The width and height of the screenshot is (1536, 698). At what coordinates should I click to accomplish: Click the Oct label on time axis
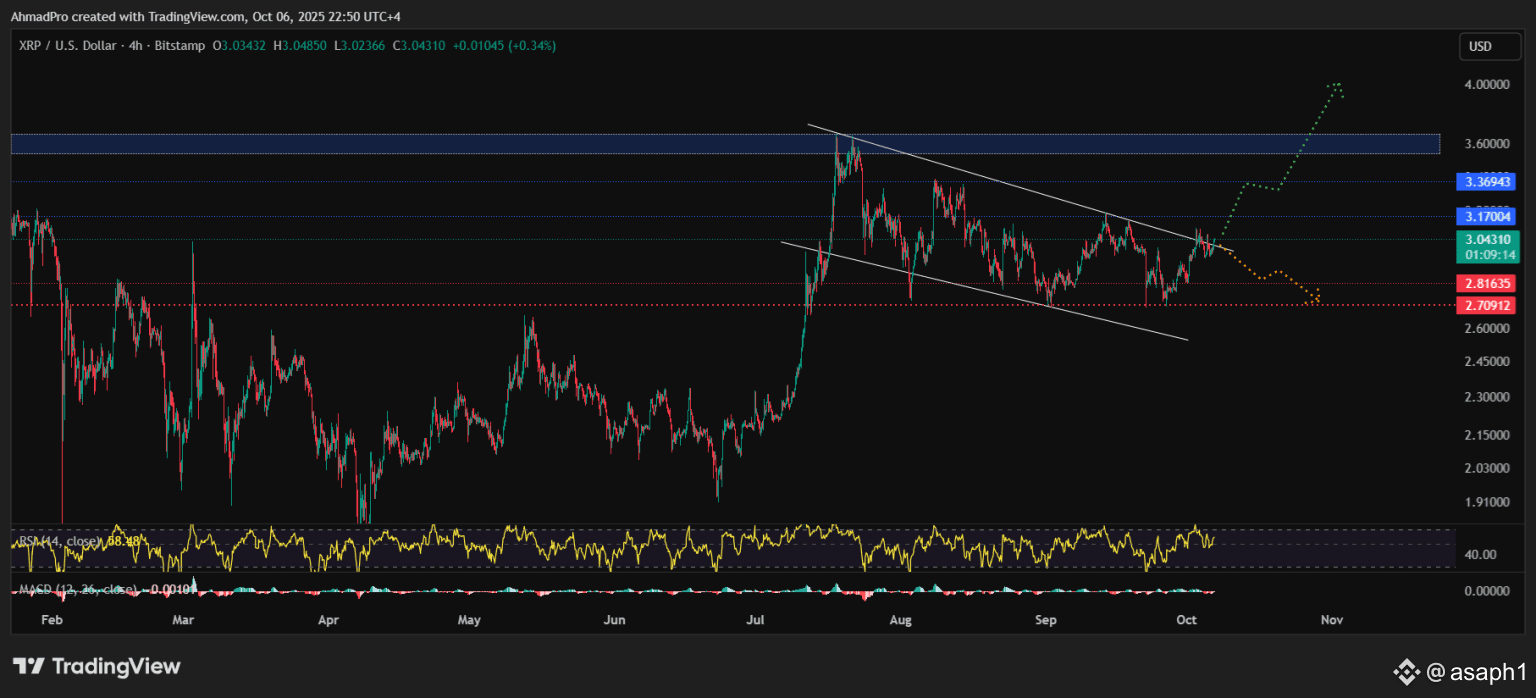tap(1187, 621)
